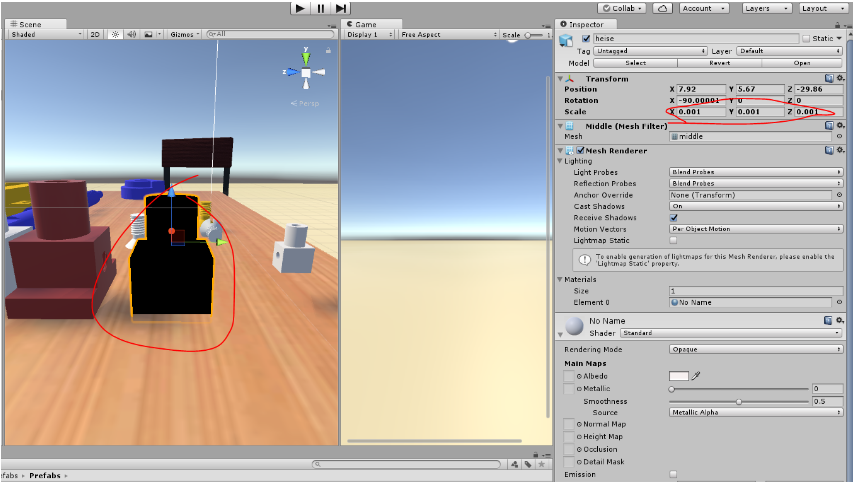Image resolution: width=854 pixels, height=482 pixels.
Task: Open the Cloud services icon
Action: click(x=662, y=8)
